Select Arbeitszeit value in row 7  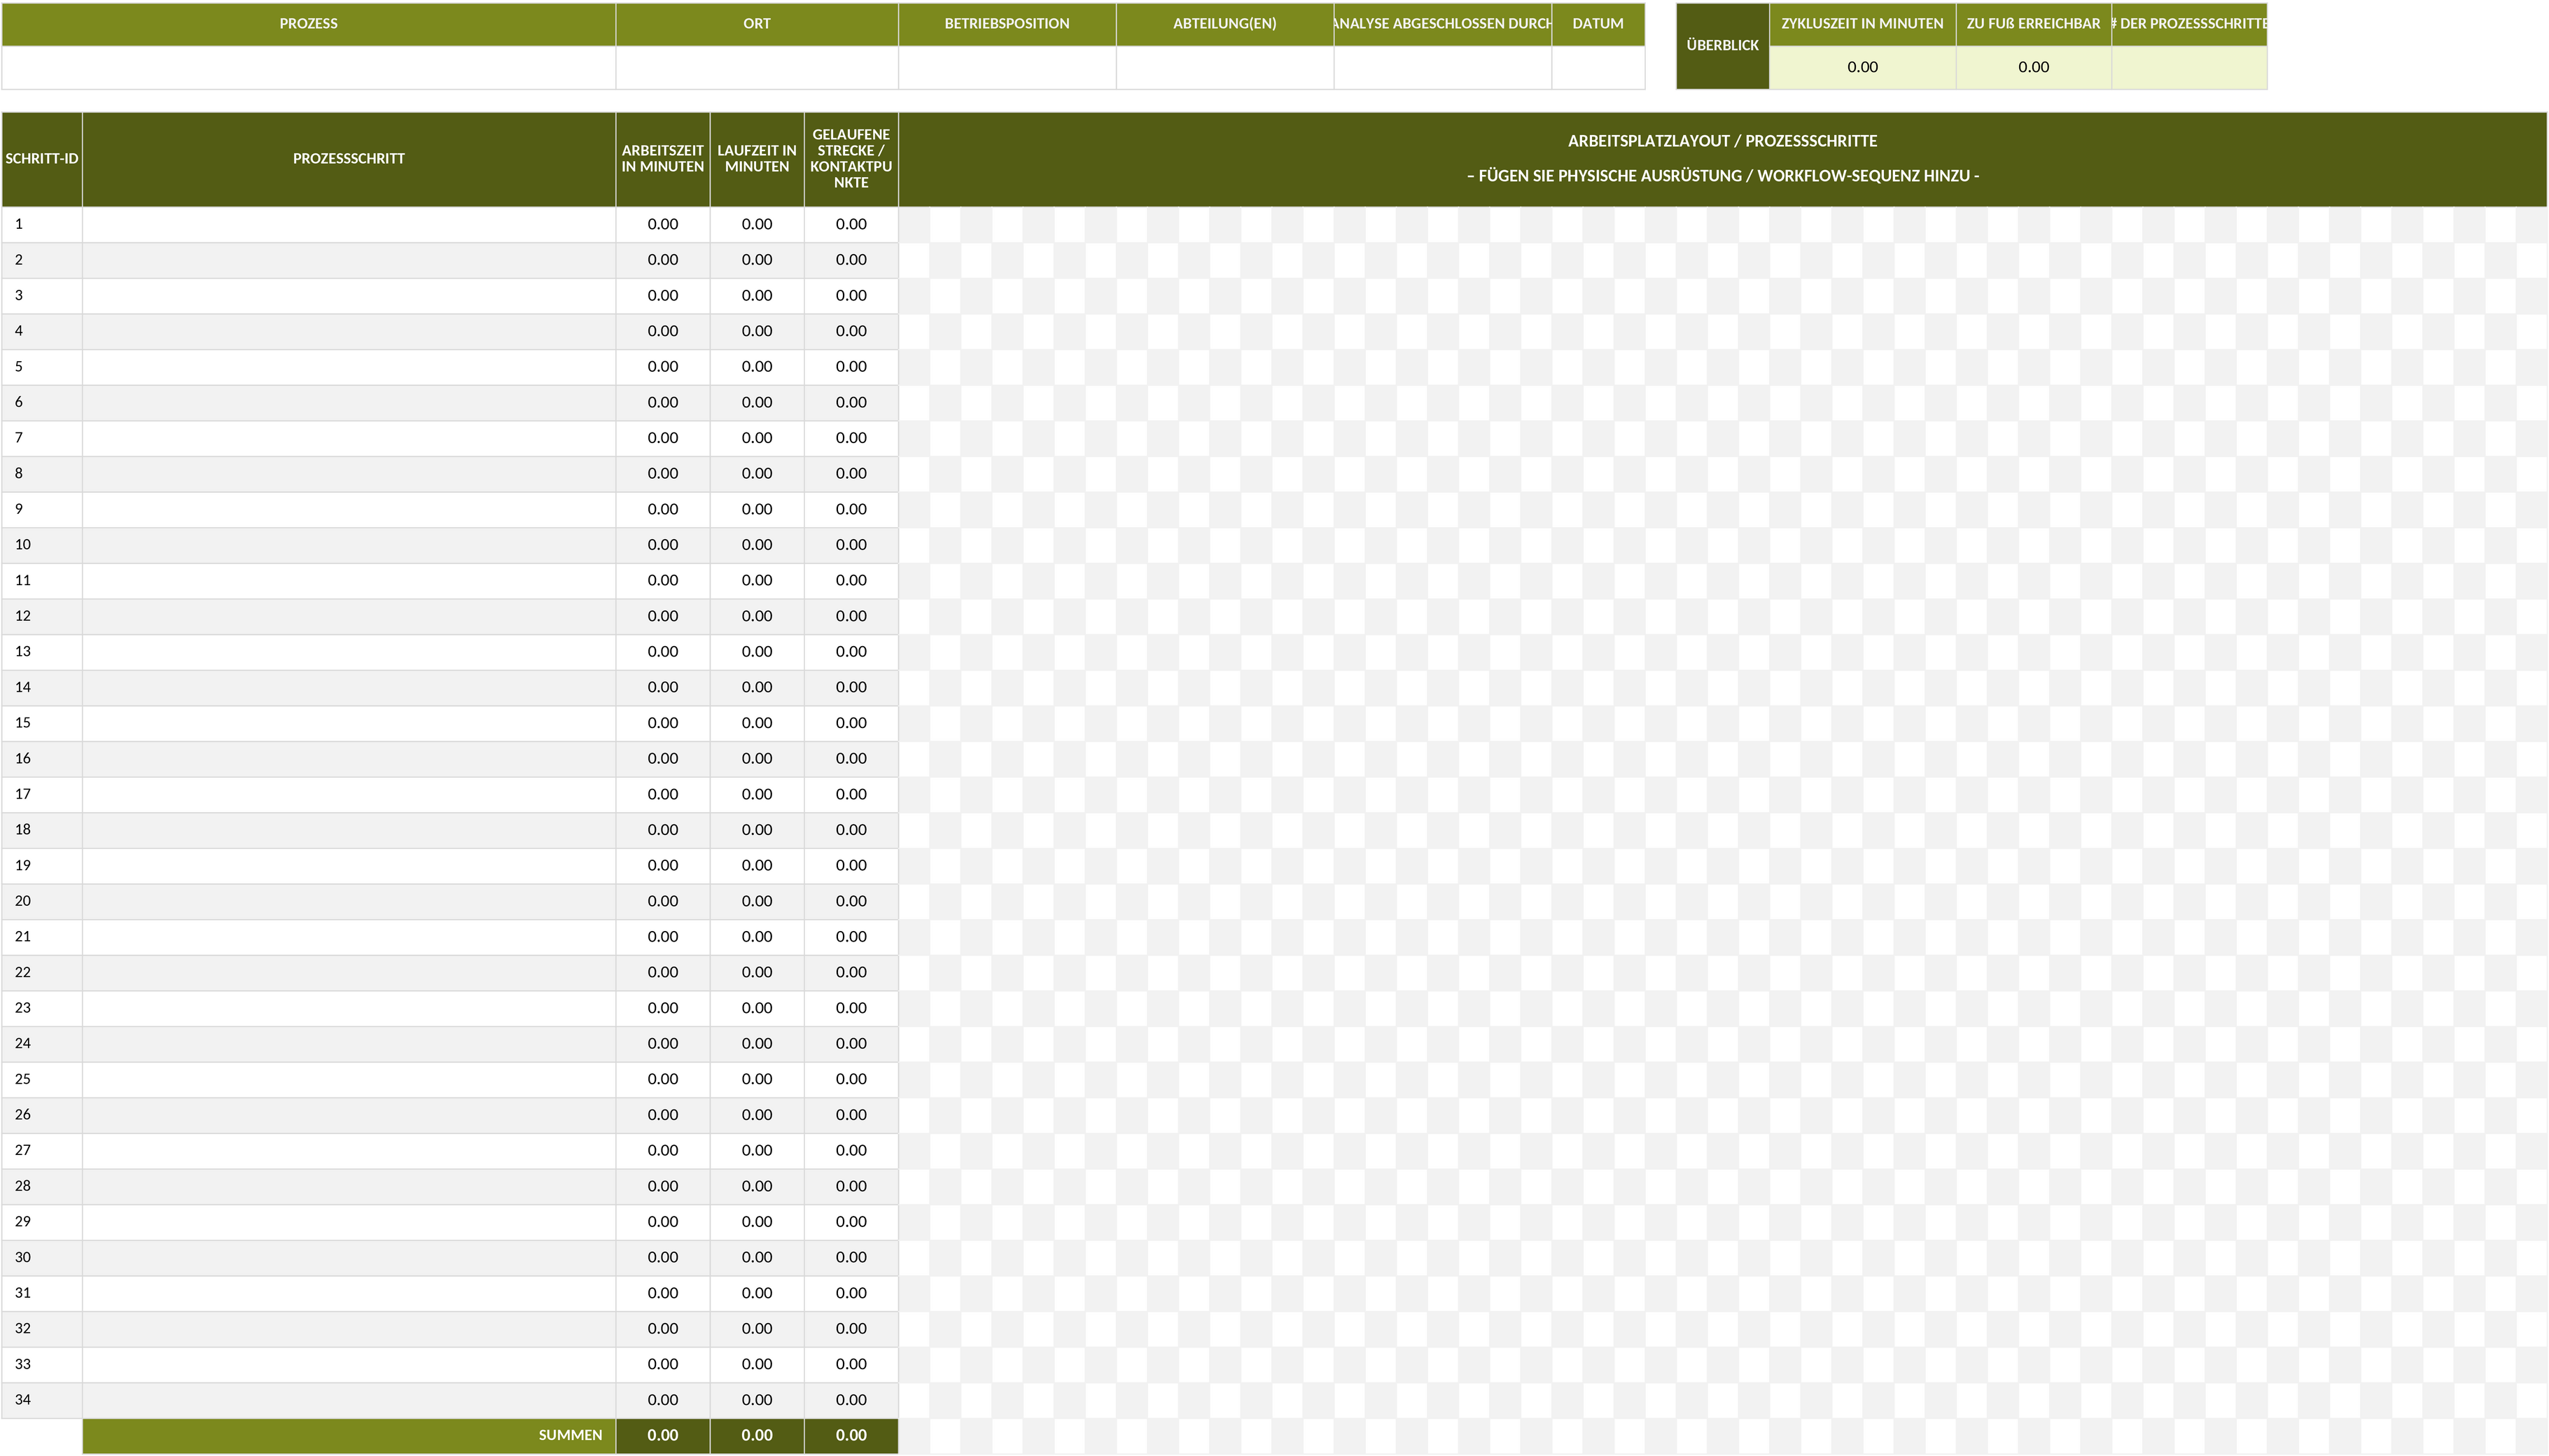point(663,438)
